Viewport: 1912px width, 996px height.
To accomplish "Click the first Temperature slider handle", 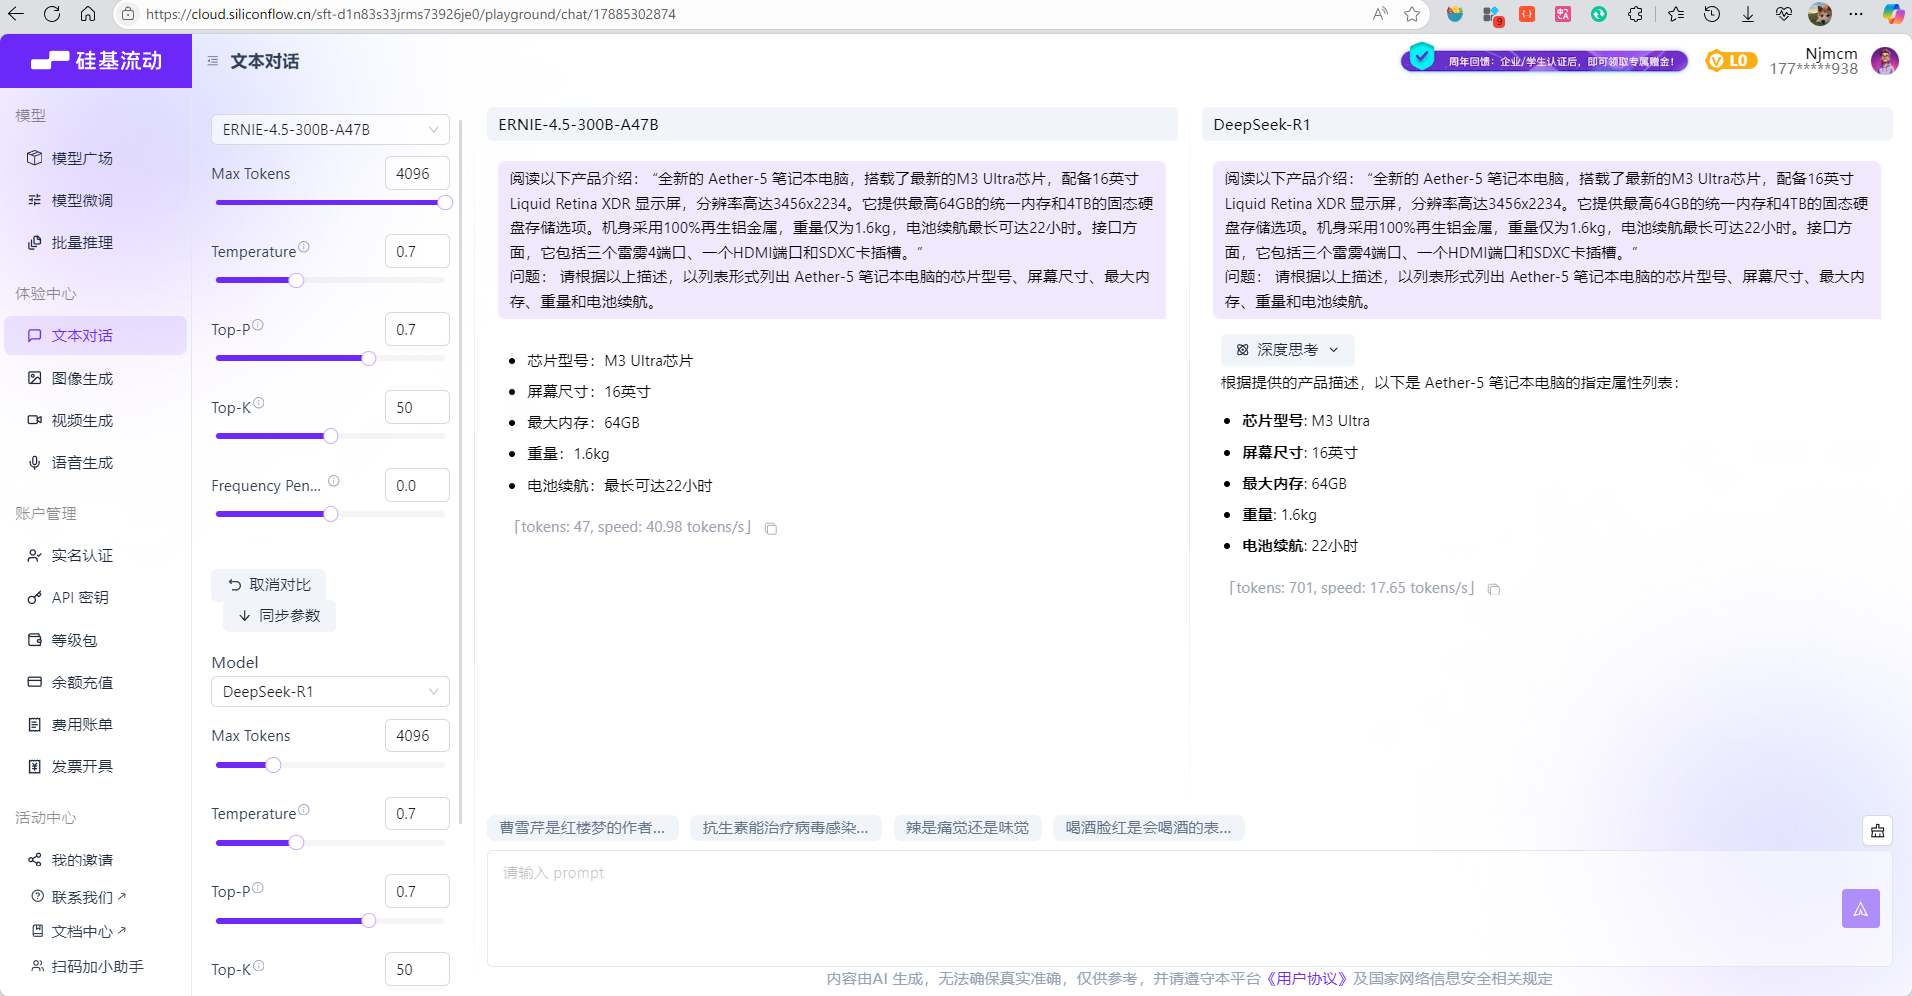I will 296,280.
